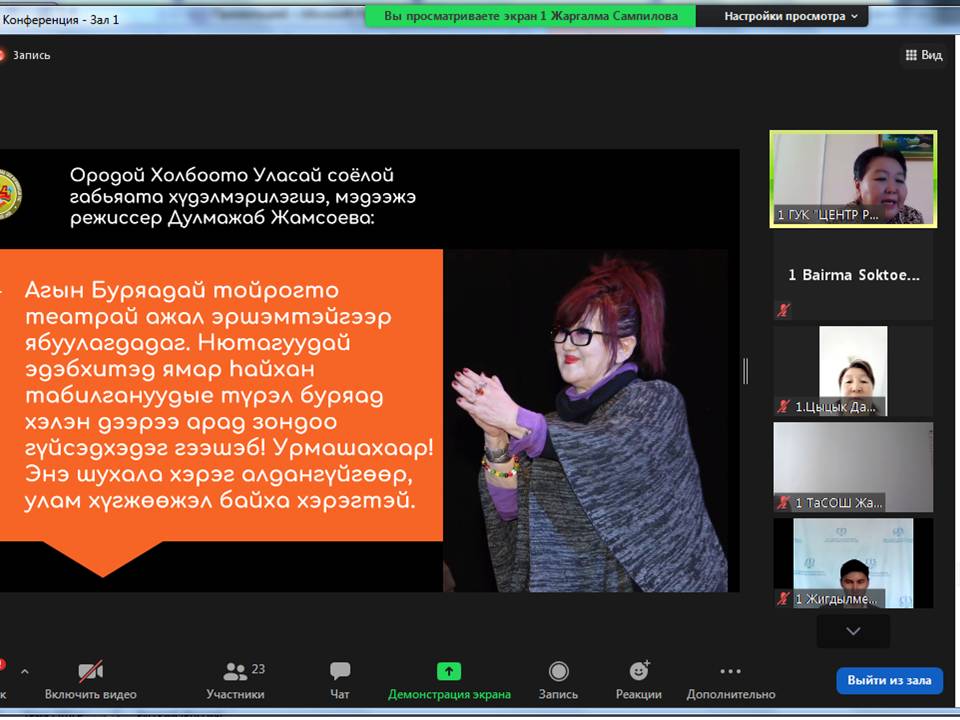Click muted mic indicator on Жигдылме tile

(784, 598)
